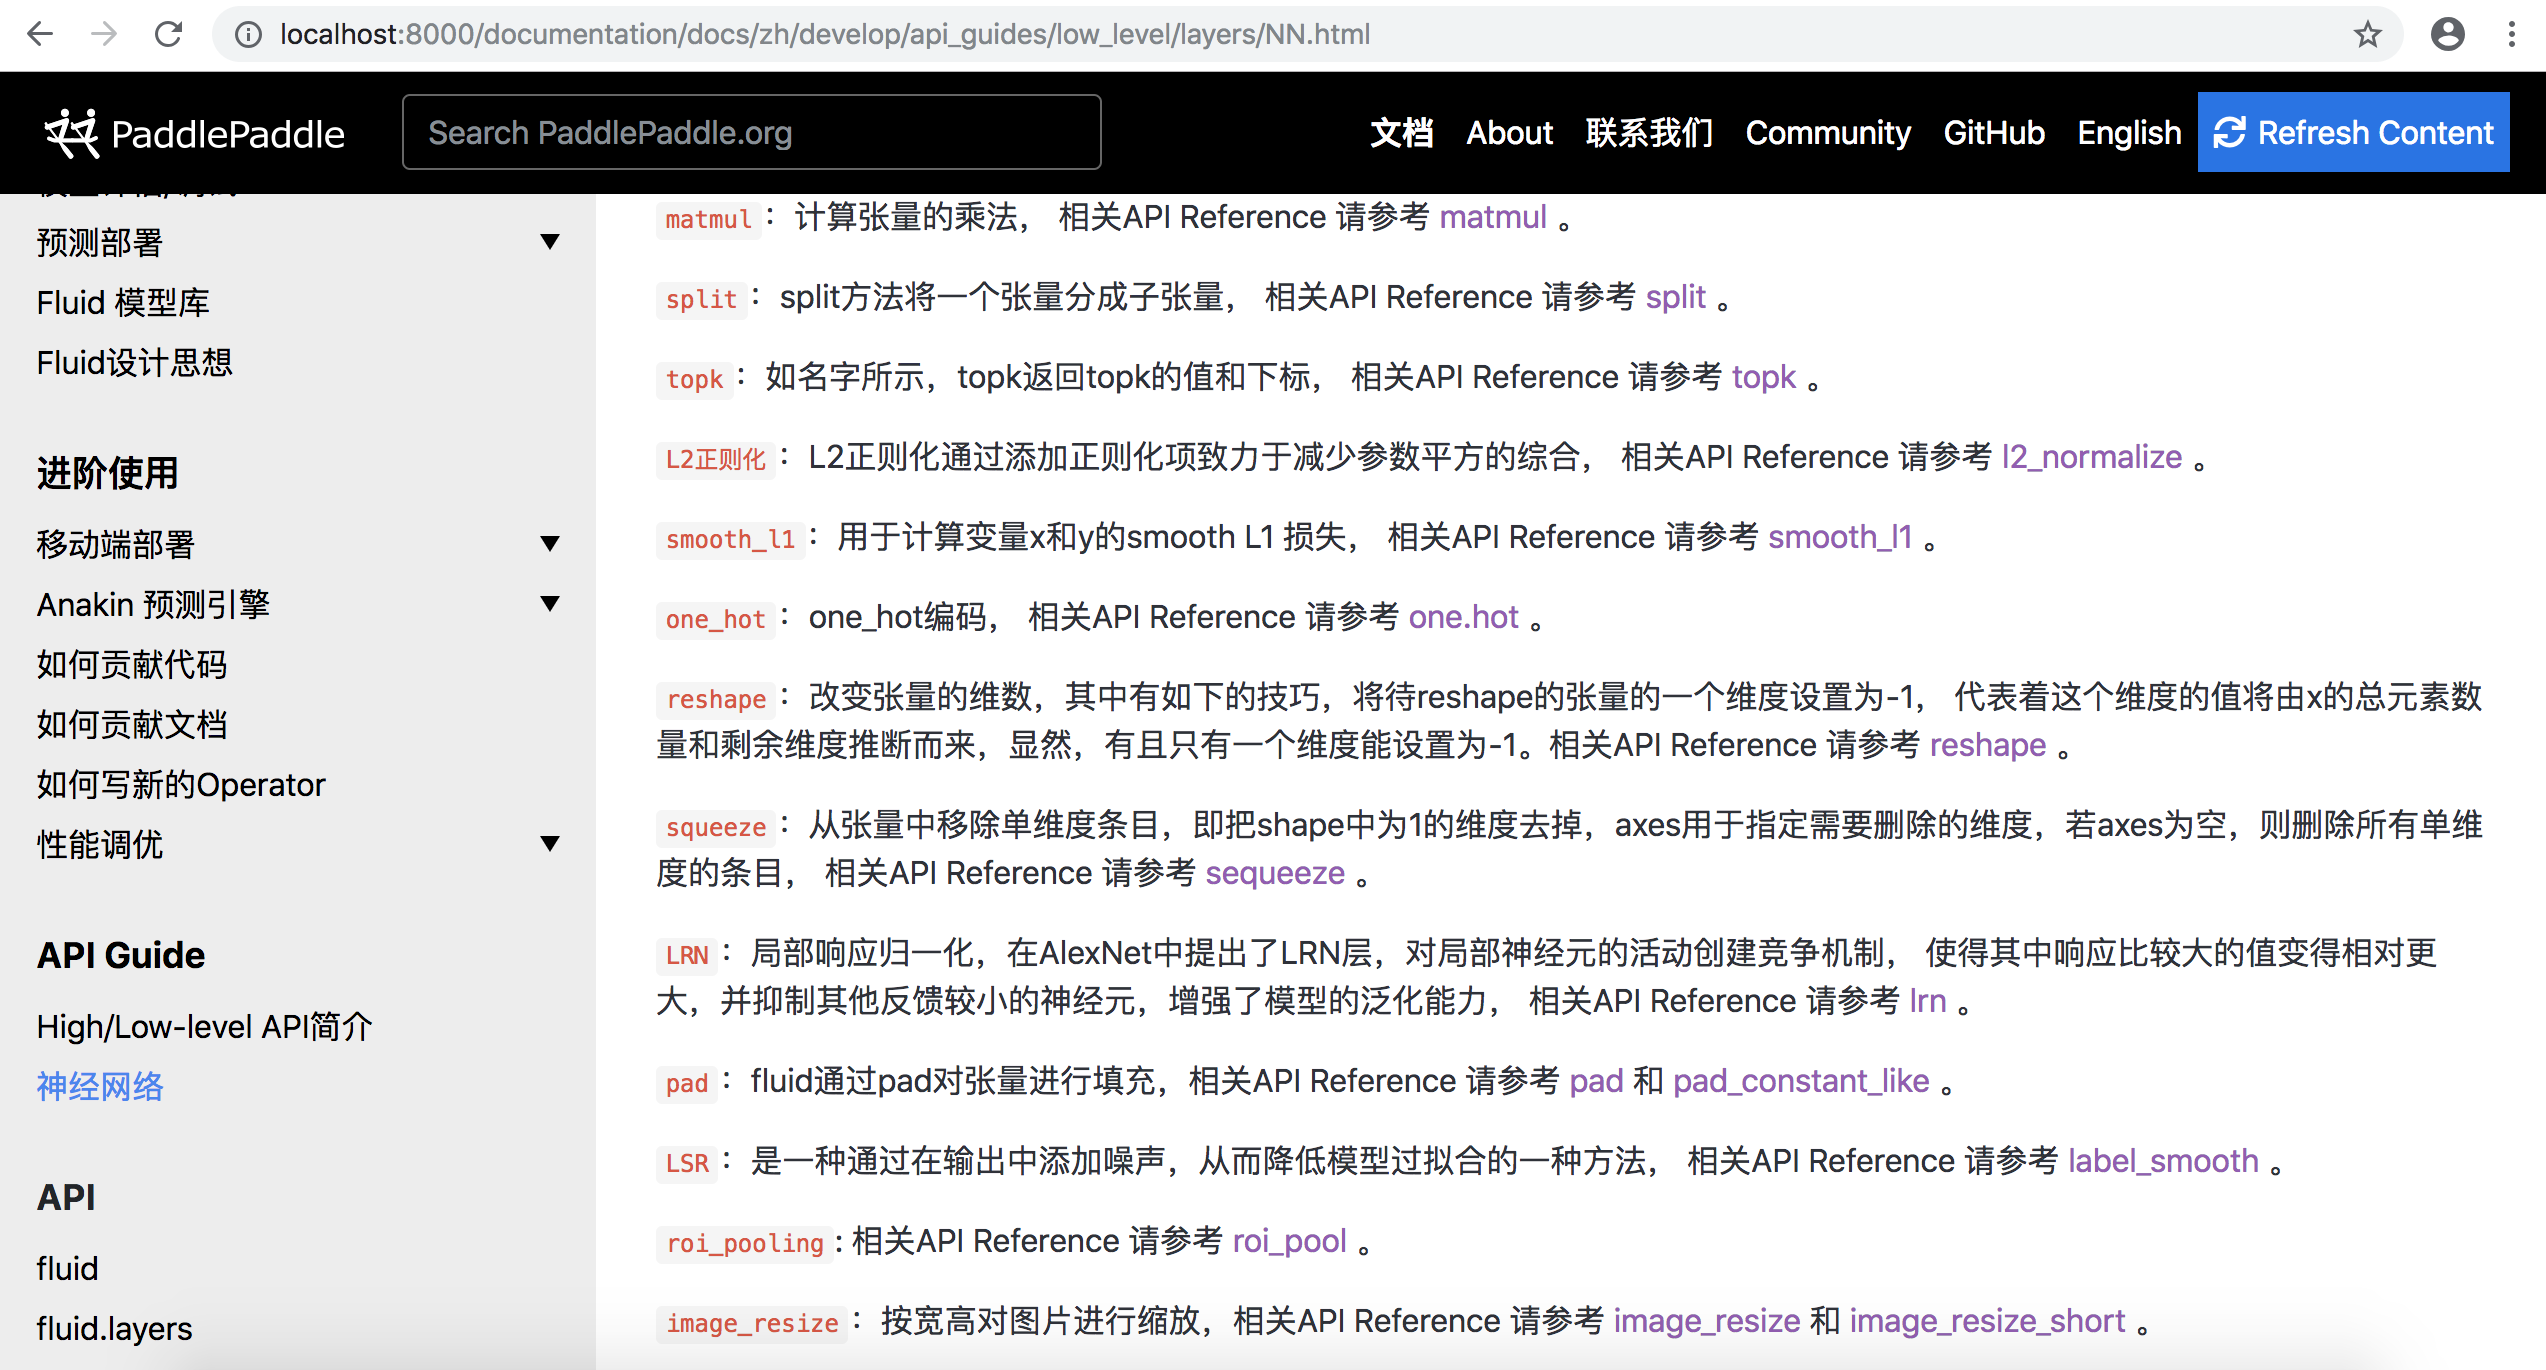Open the Chrome profile avatar icon

[x=2447, y=34]
